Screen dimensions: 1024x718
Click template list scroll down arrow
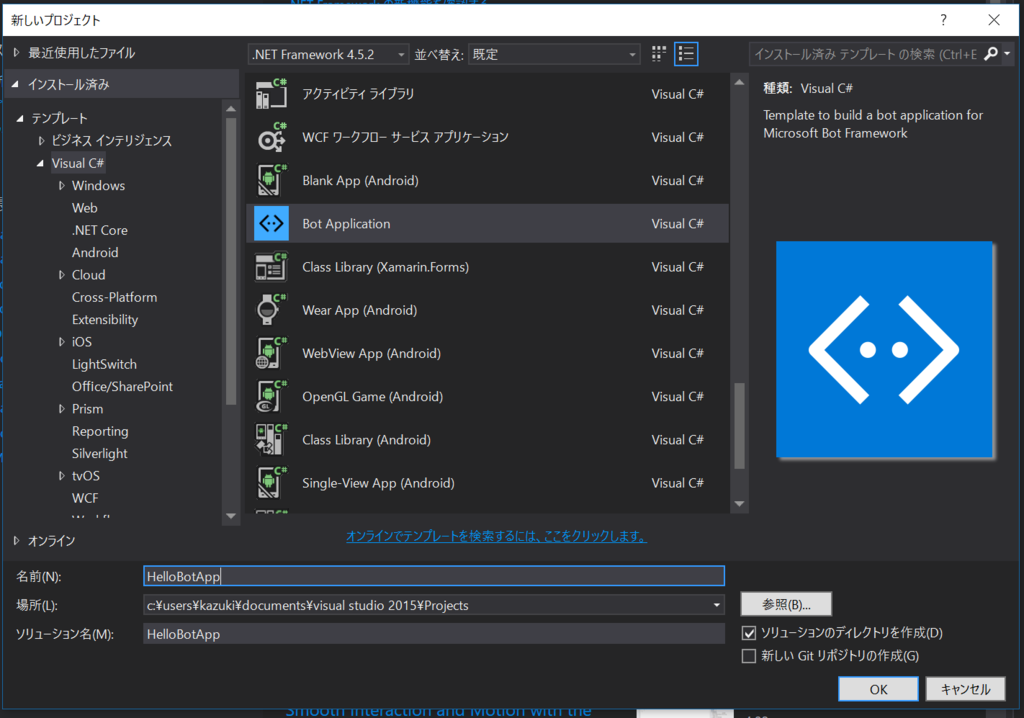pos(739,504)
